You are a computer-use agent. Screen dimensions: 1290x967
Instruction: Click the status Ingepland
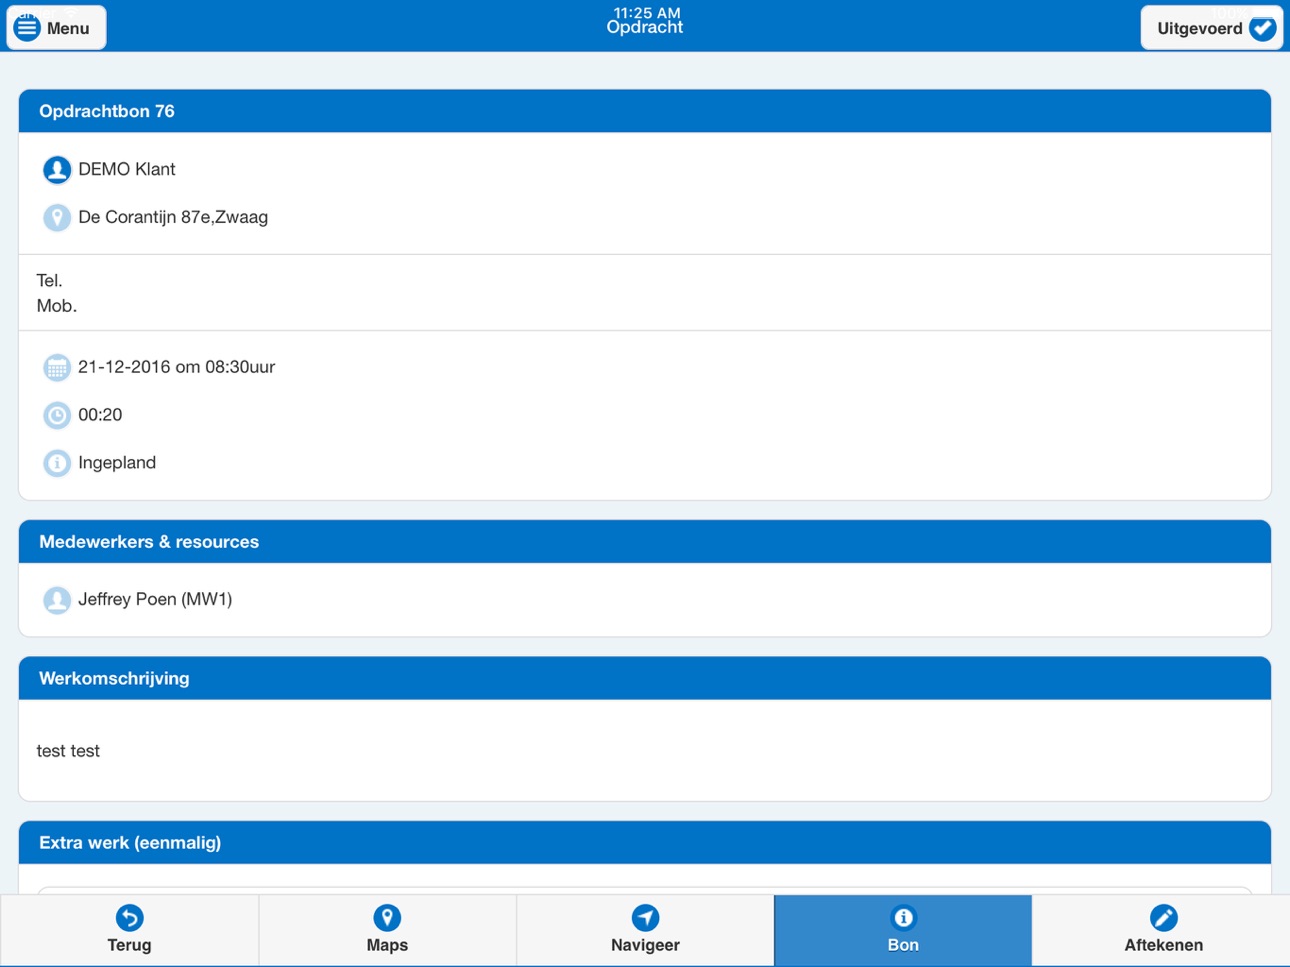click(x=117, y=463)
